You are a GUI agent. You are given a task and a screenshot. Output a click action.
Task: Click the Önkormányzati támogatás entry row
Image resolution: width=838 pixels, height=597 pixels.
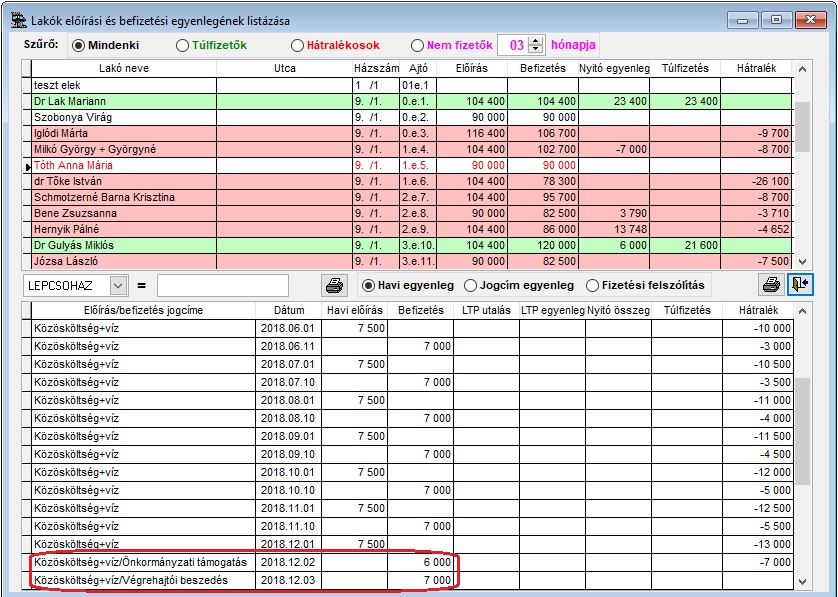click(x=141, y=562)
